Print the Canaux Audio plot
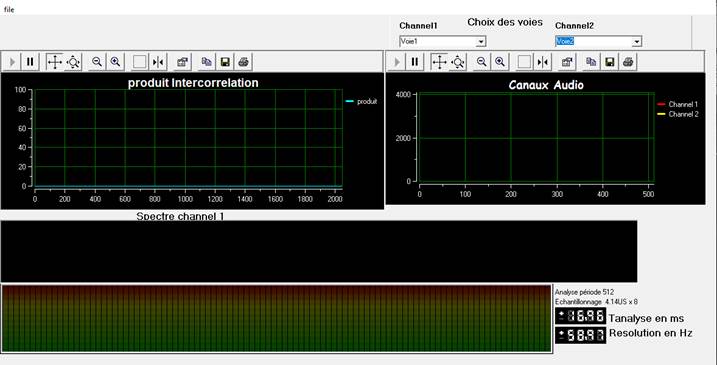 point(628,62)
